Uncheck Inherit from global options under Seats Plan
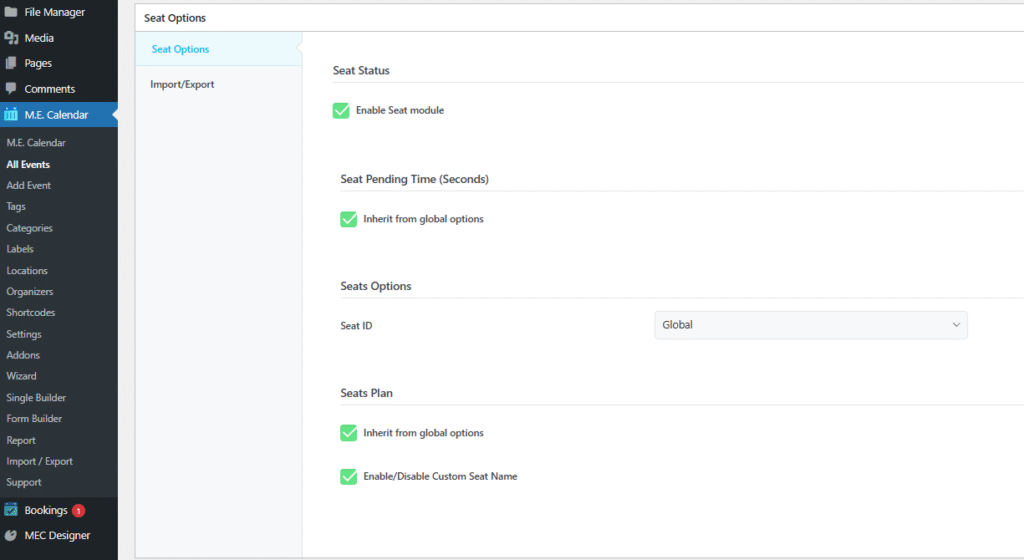Screen dimensions: 1024x560 pyautogui.click(x=349, y=433)
